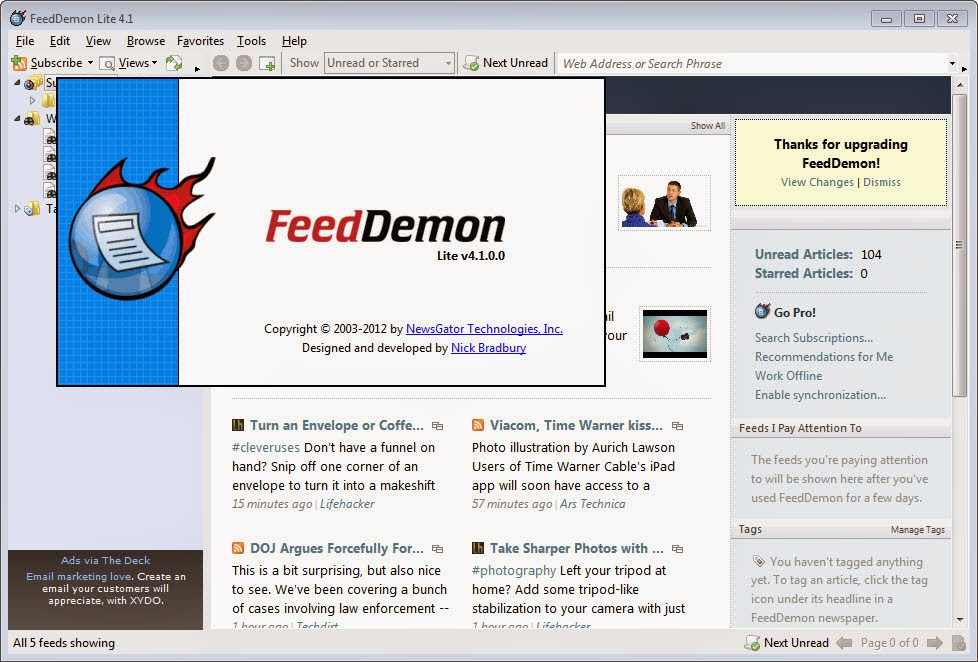978x662 pixels.
Task: Click Enable synchronization... link
Action: [x=820, y=395]
